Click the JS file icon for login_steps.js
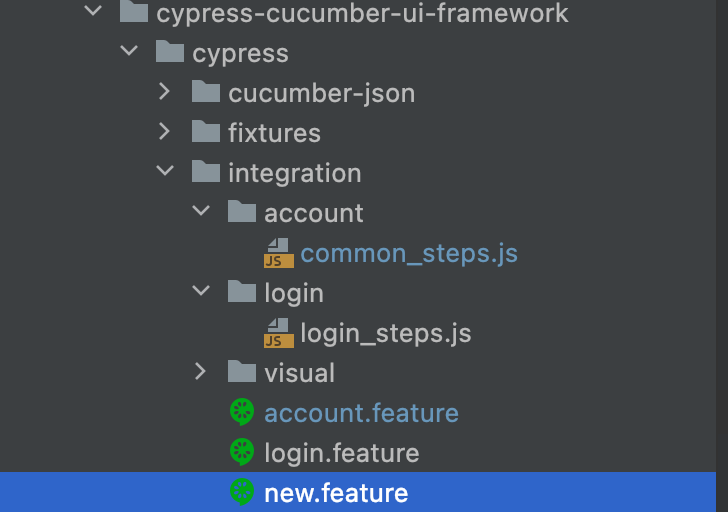728x512 pixels. 278,332
